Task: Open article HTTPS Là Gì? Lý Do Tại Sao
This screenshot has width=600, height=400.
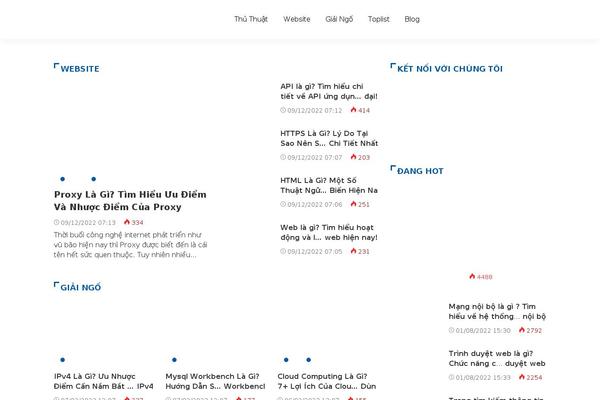Action: click(x=329, y=138)
